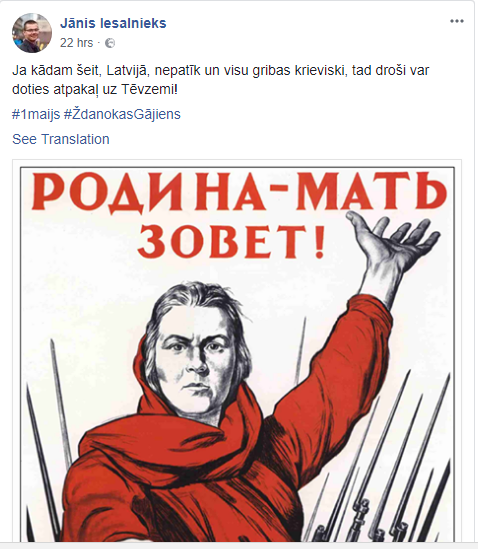478x549 pixels.
Task: Open the three-dot post options menu
Action: point(457,21)
